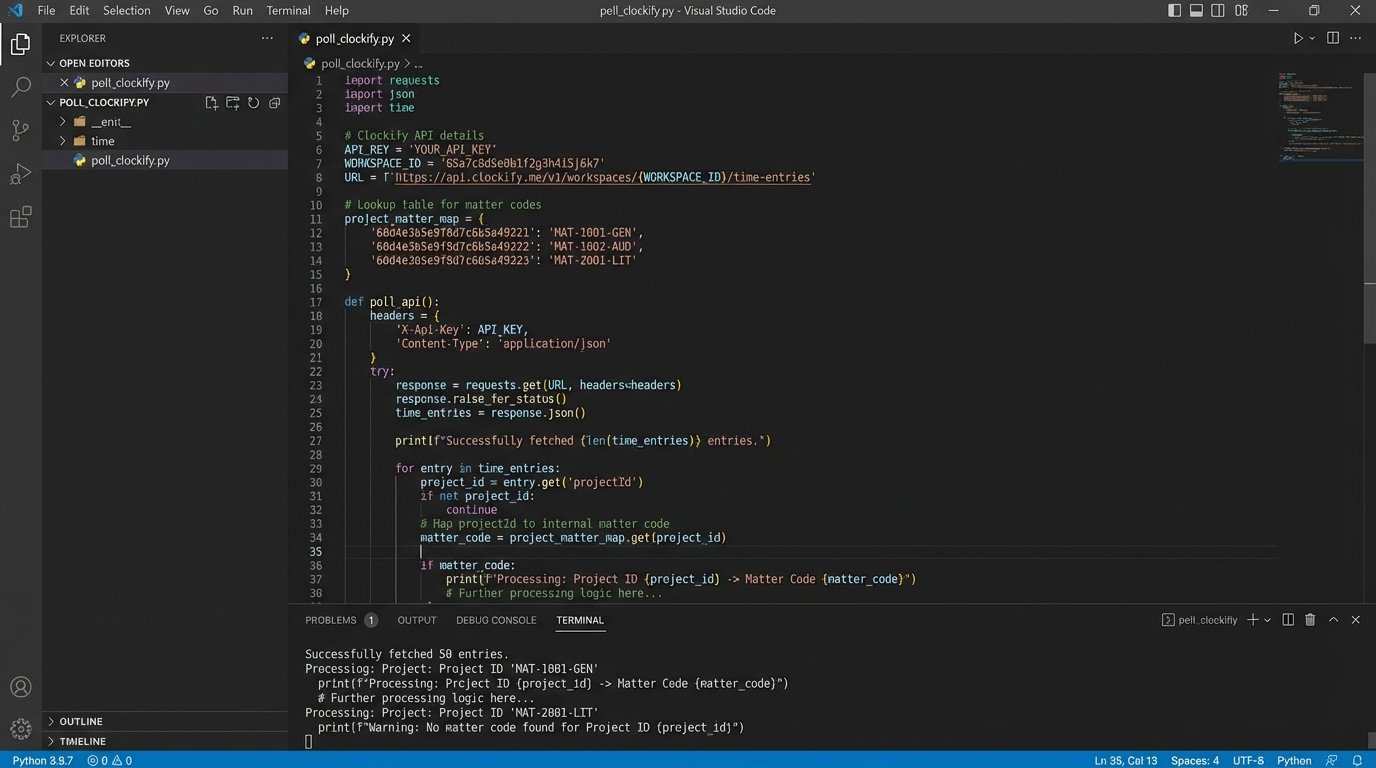Click Python 3.9.7 interpreter in status bar
Screen dimensions: 1376x768
(x=42, y=760)
